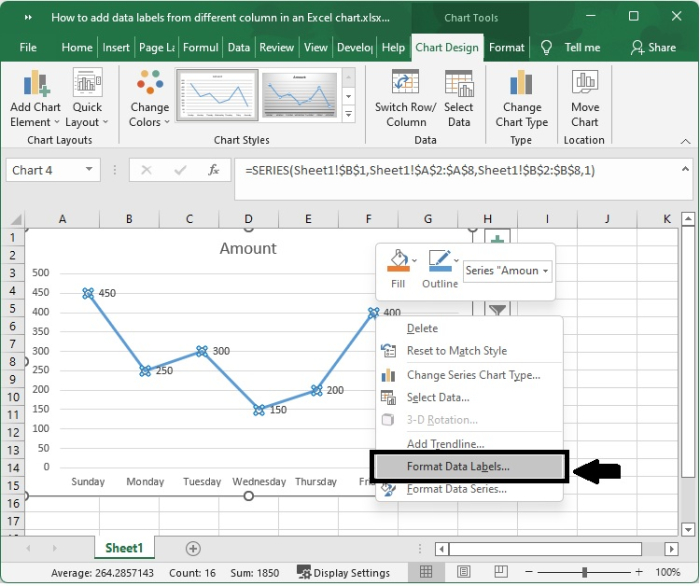Screen dimensions: 700x586
Task: Open the Series "Amount" element dropdown
Action: tap(508, 271)
